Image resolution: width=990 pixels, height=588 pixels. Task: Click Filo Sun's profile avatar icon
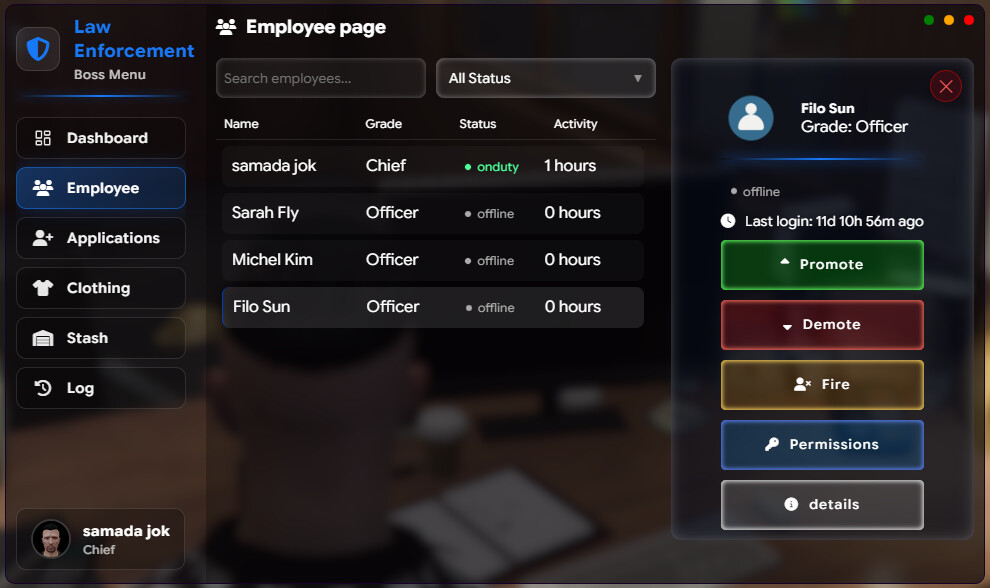click(x=751, y=117)
